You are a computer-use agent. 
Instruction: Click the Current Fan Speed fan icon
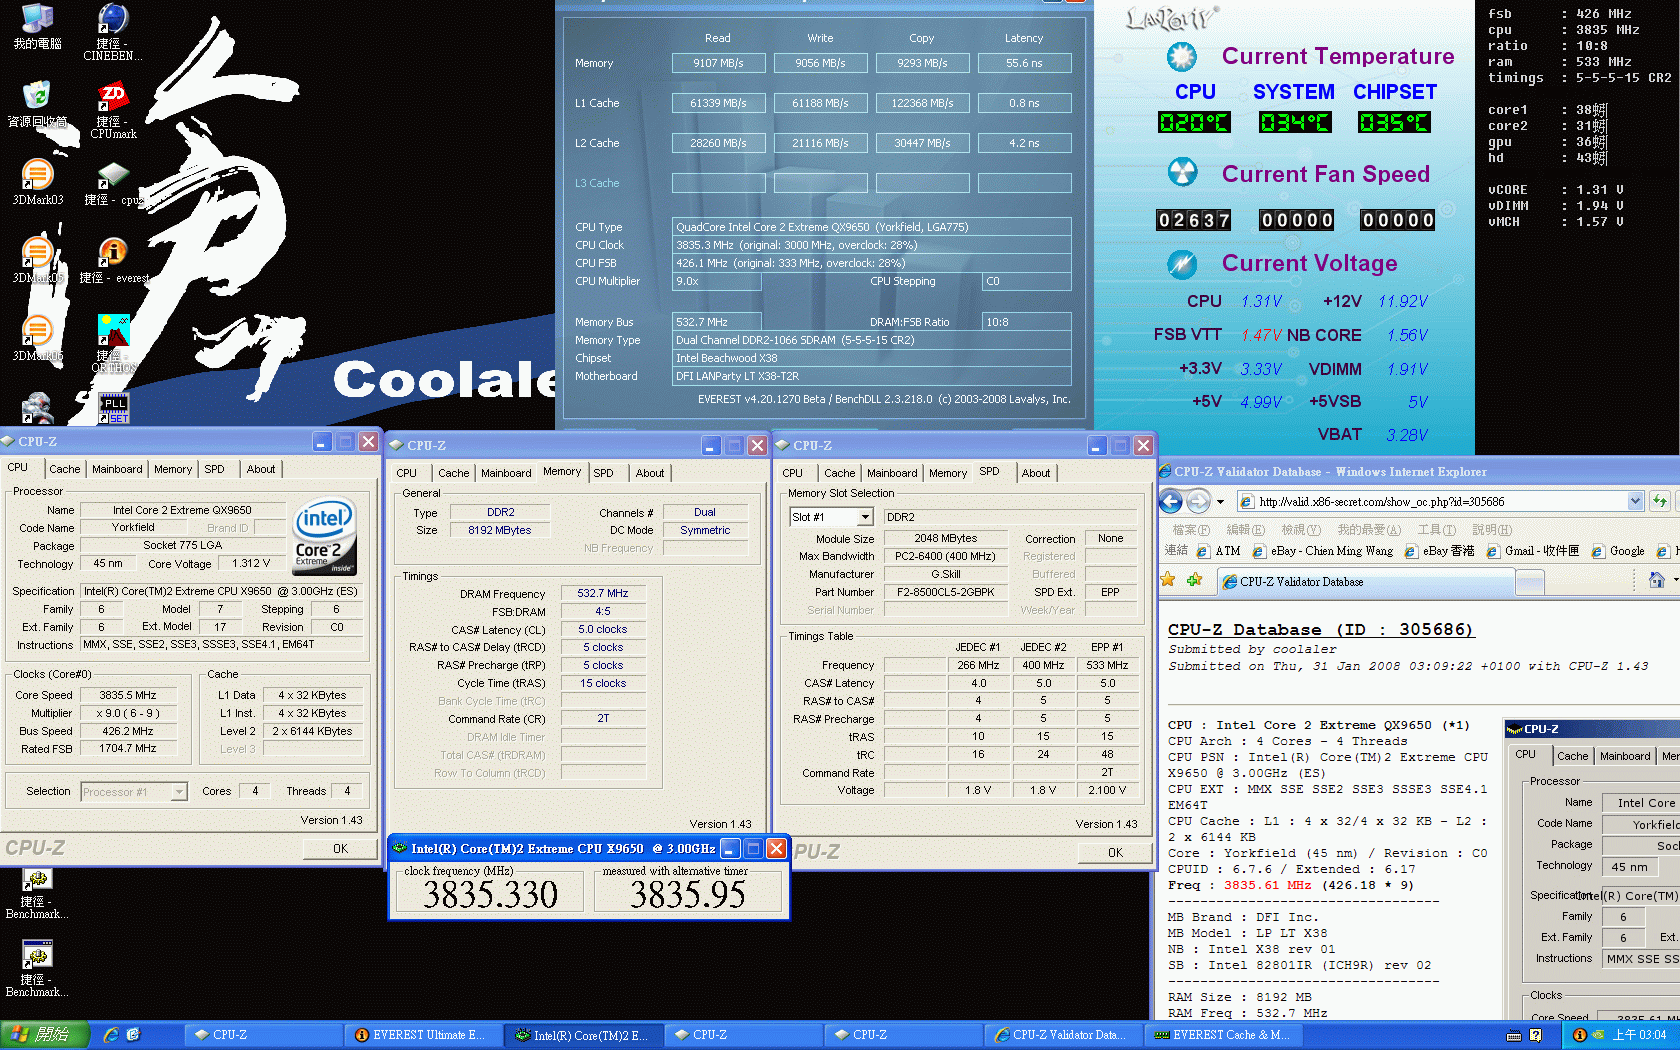[x=1182, y=173]
